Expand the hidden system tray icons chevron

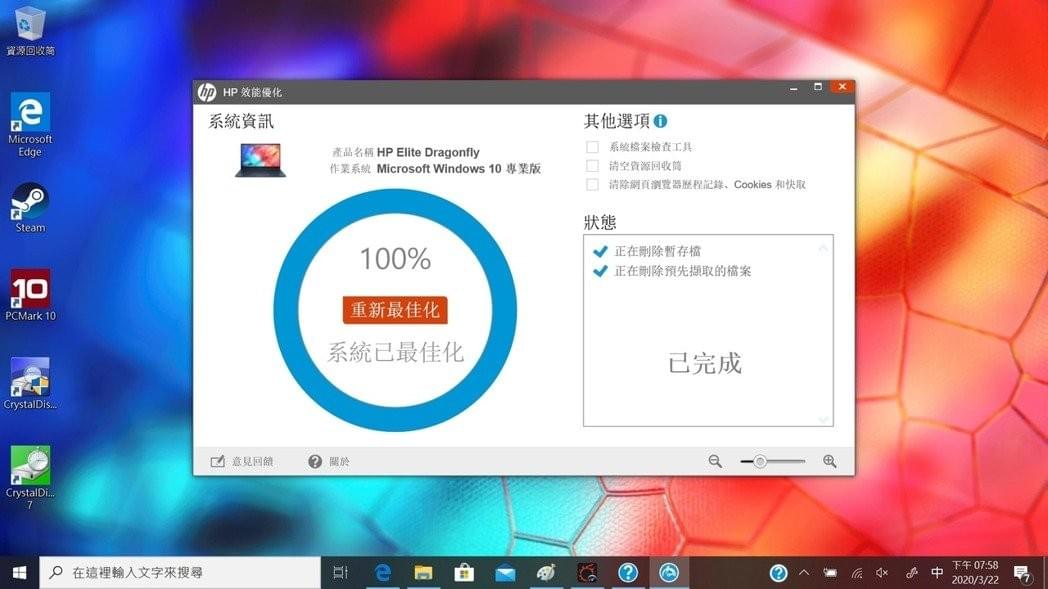[x=804, y=573]
